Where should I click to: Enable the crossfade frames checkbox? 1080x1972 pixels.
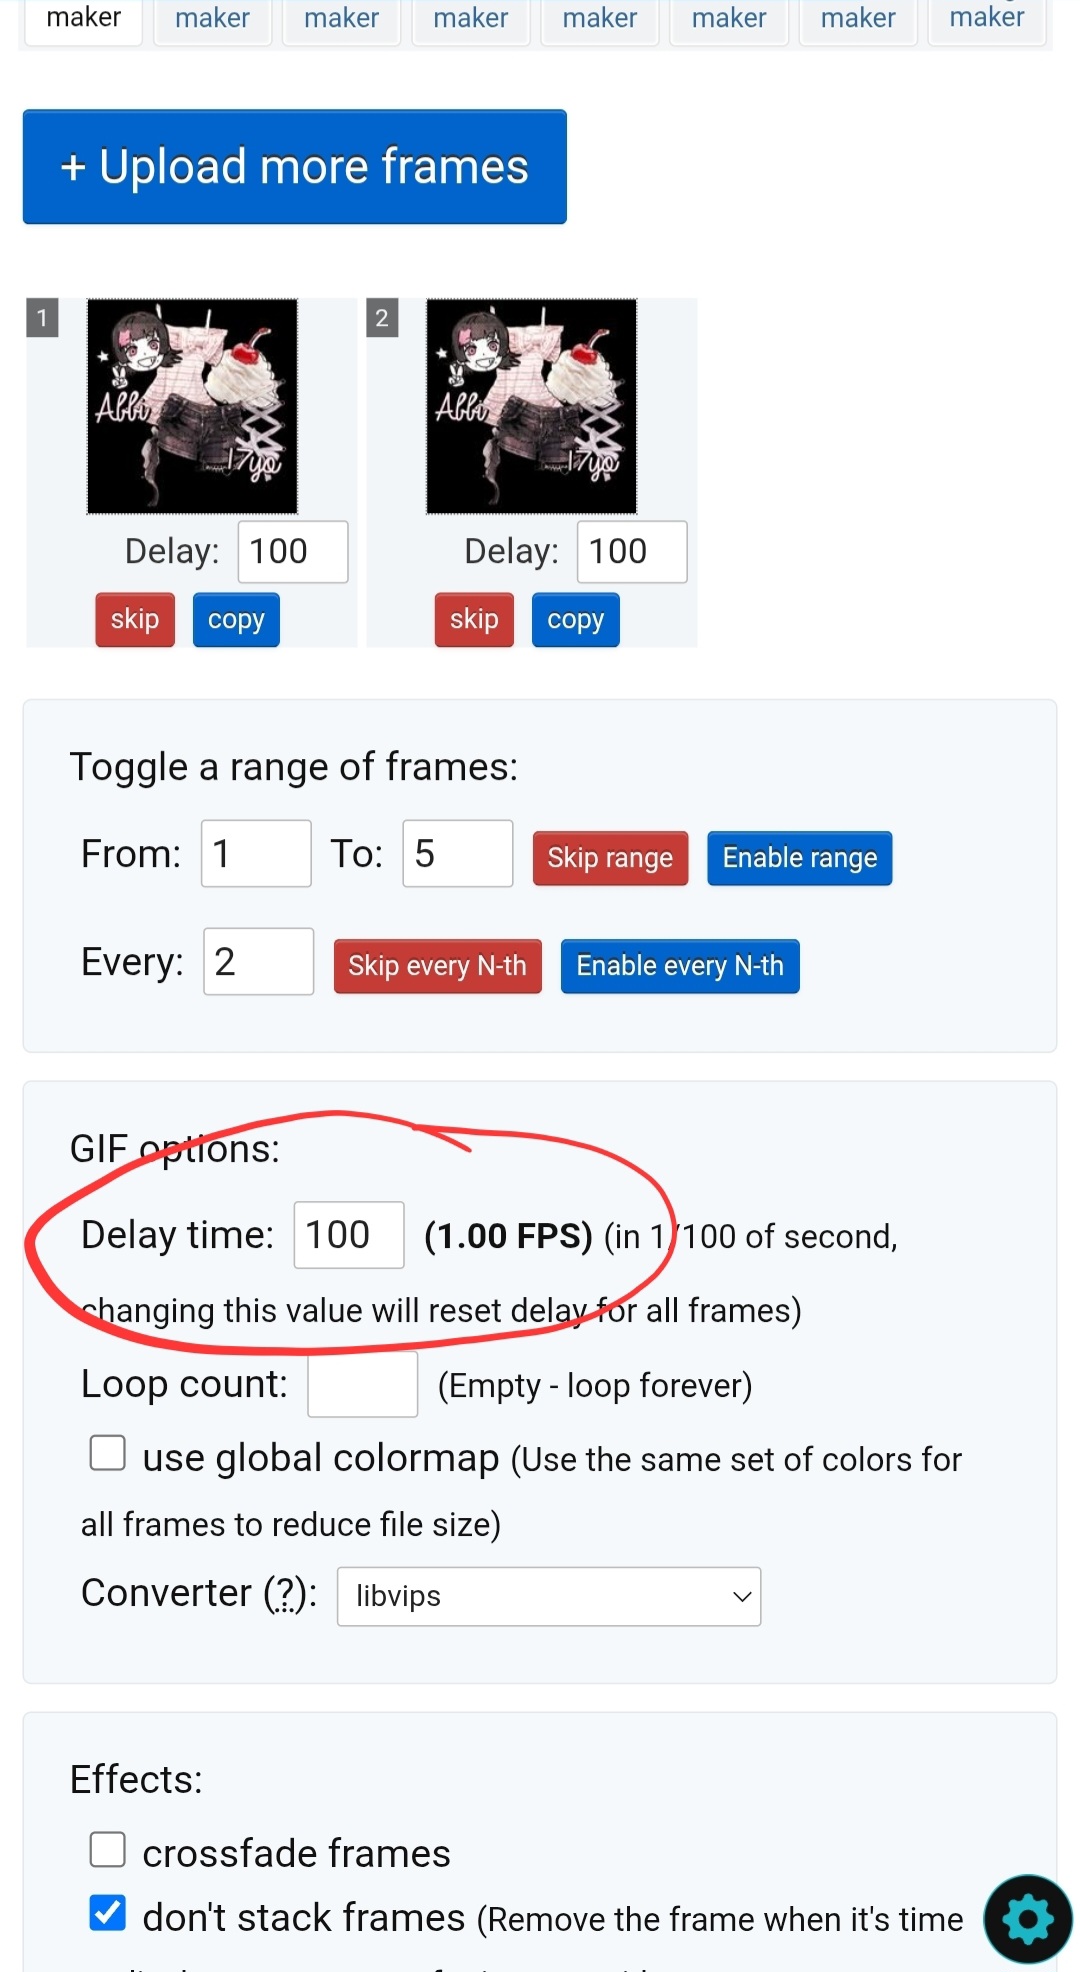pos(108,1850)
